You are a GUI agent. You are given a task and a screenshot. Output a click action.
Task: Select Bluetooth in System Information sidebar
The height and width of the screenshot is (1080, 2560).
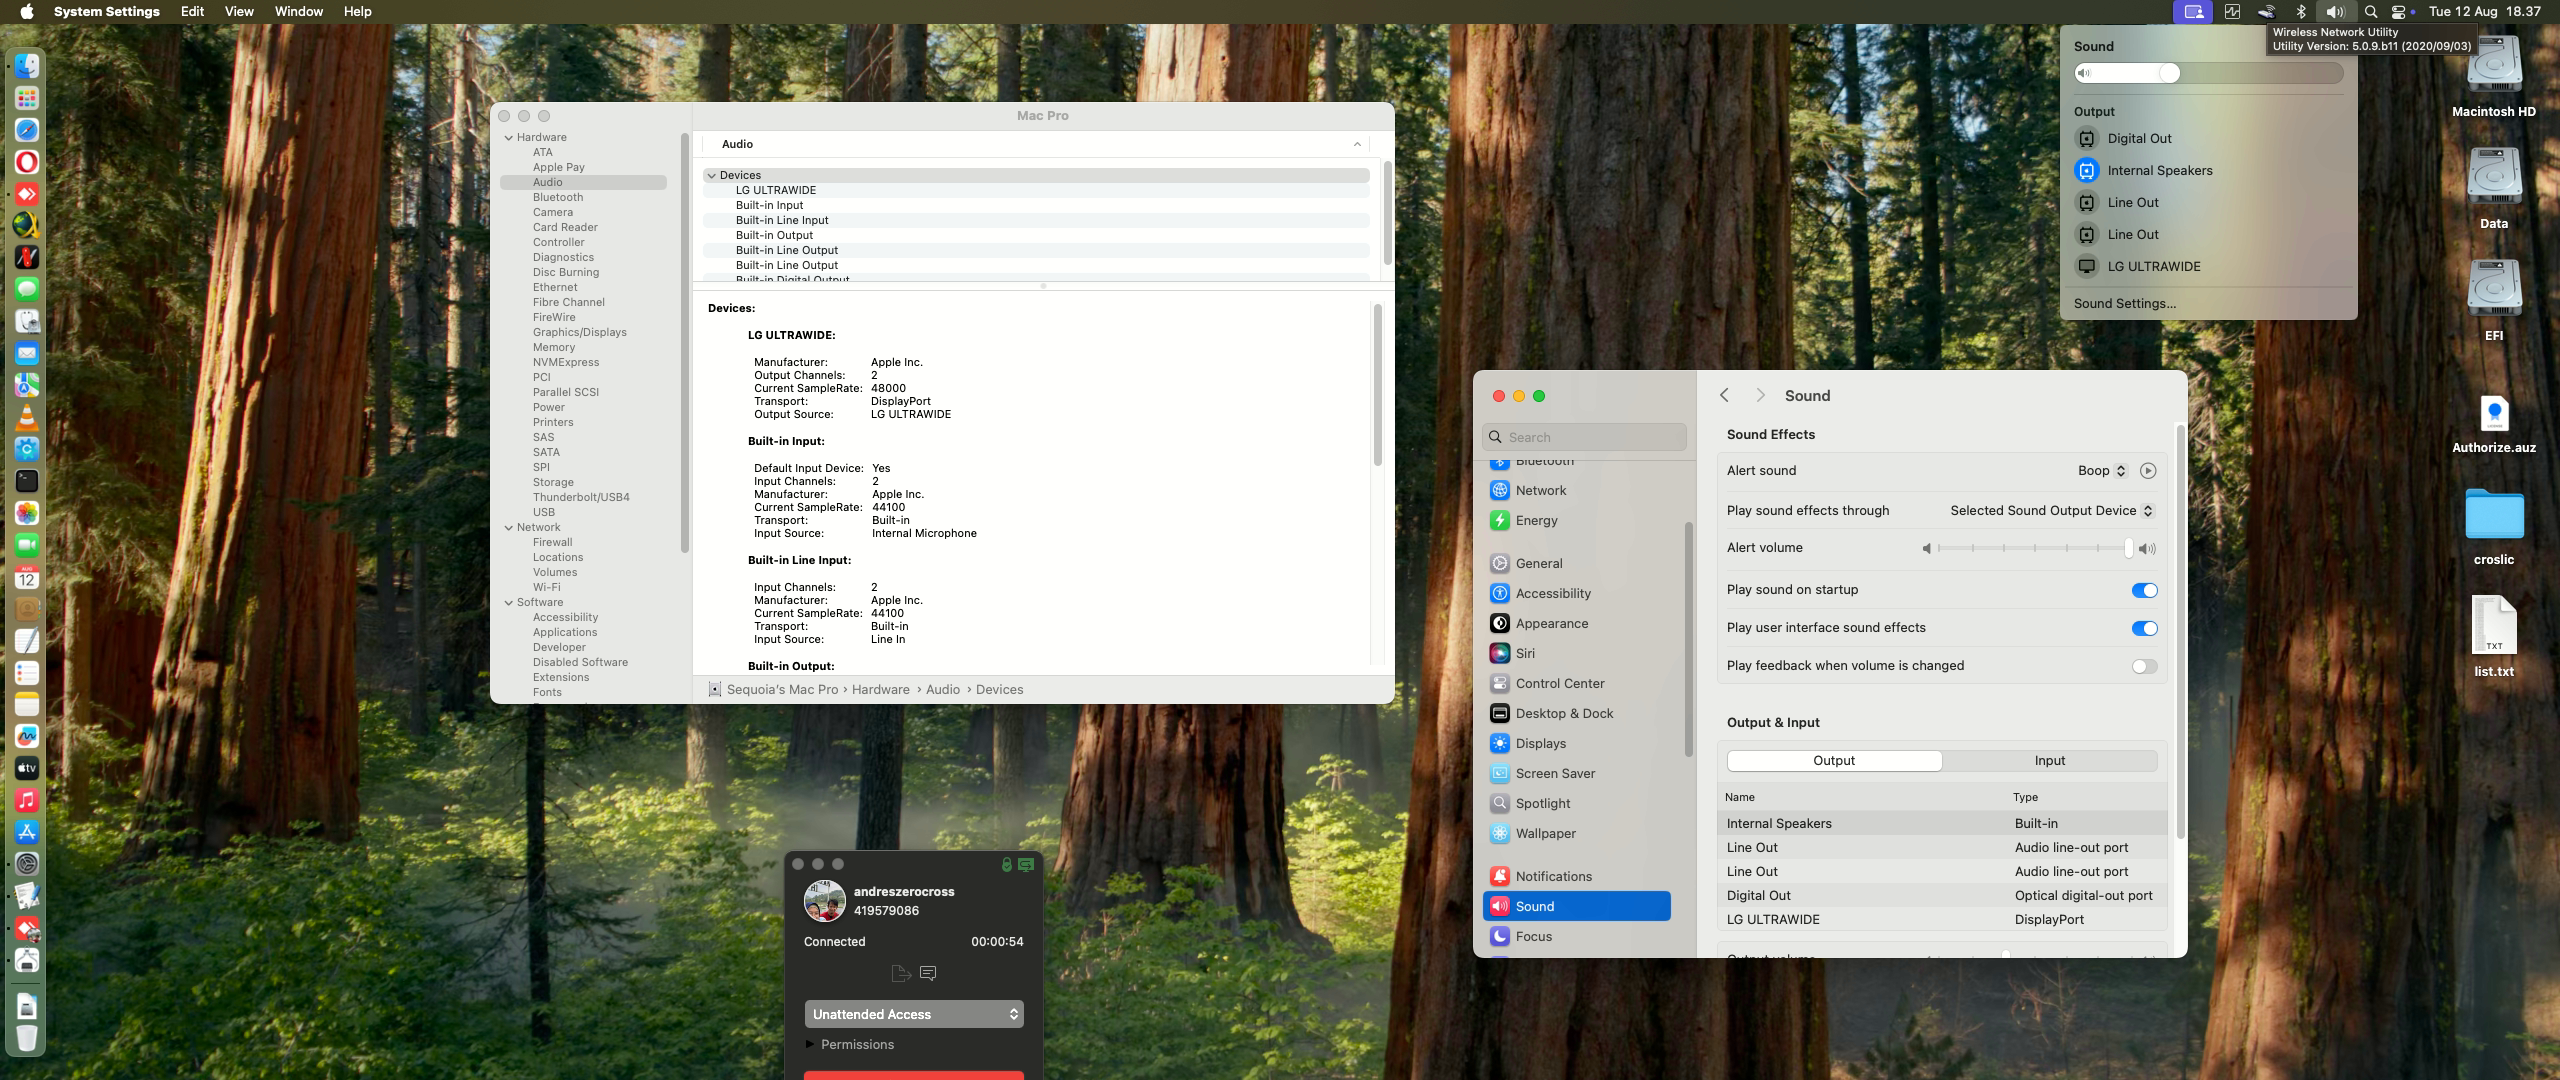558,198
